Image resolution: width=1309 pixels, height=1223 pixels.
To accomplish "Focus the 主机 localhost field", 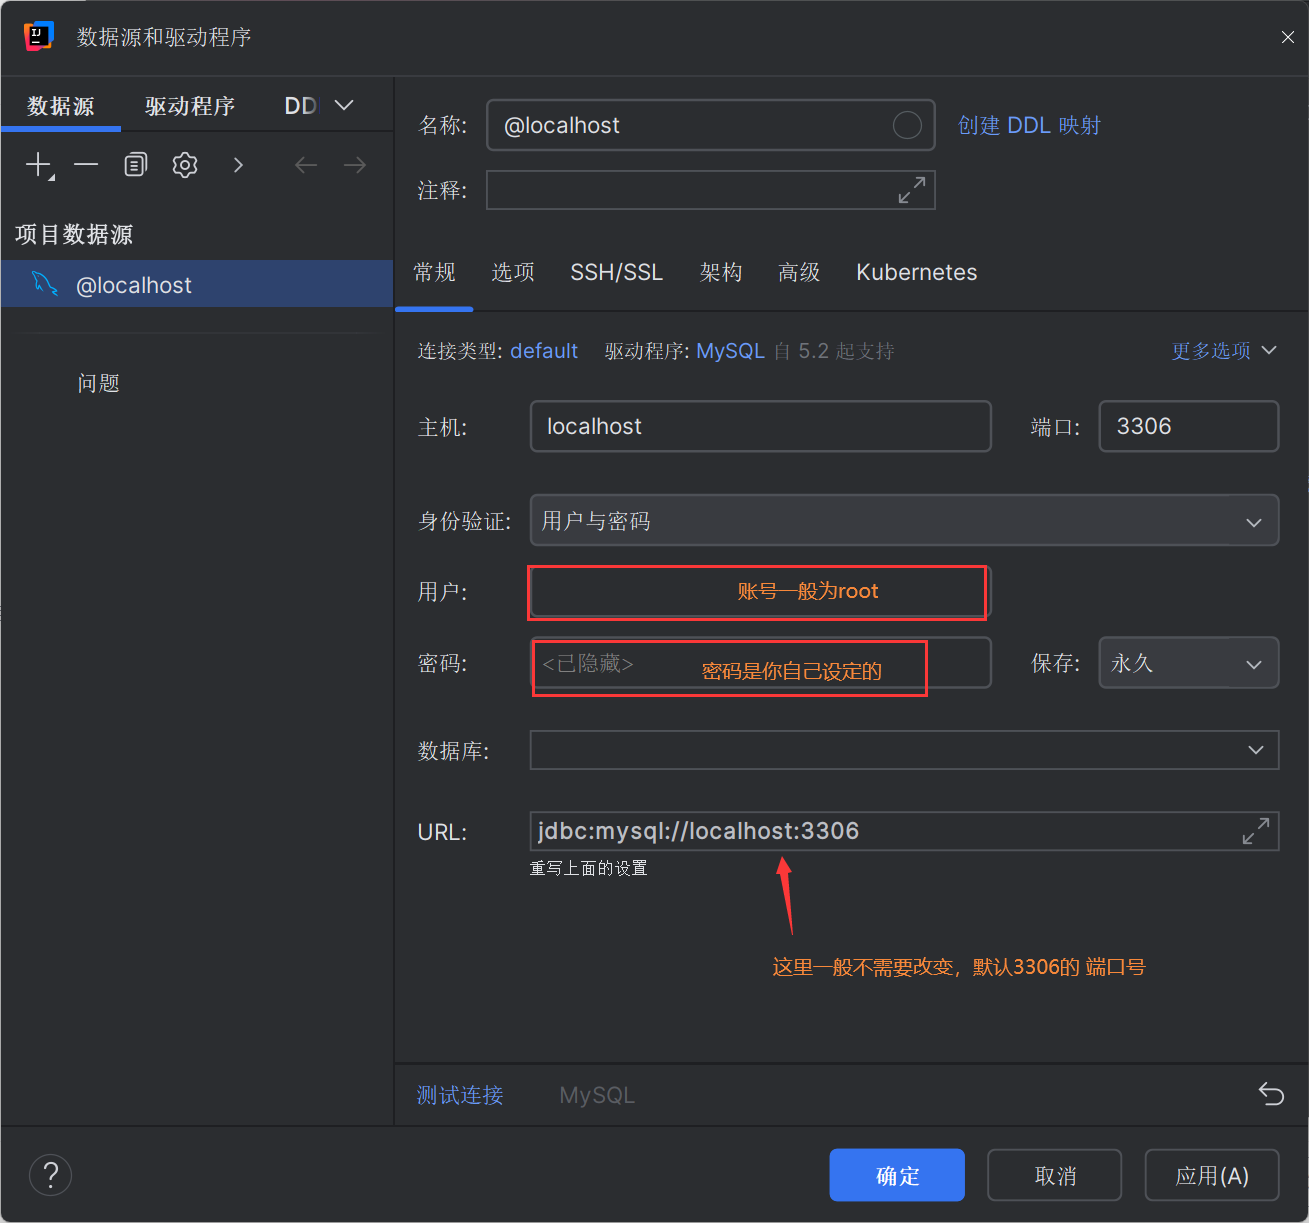I will [760, 426].
